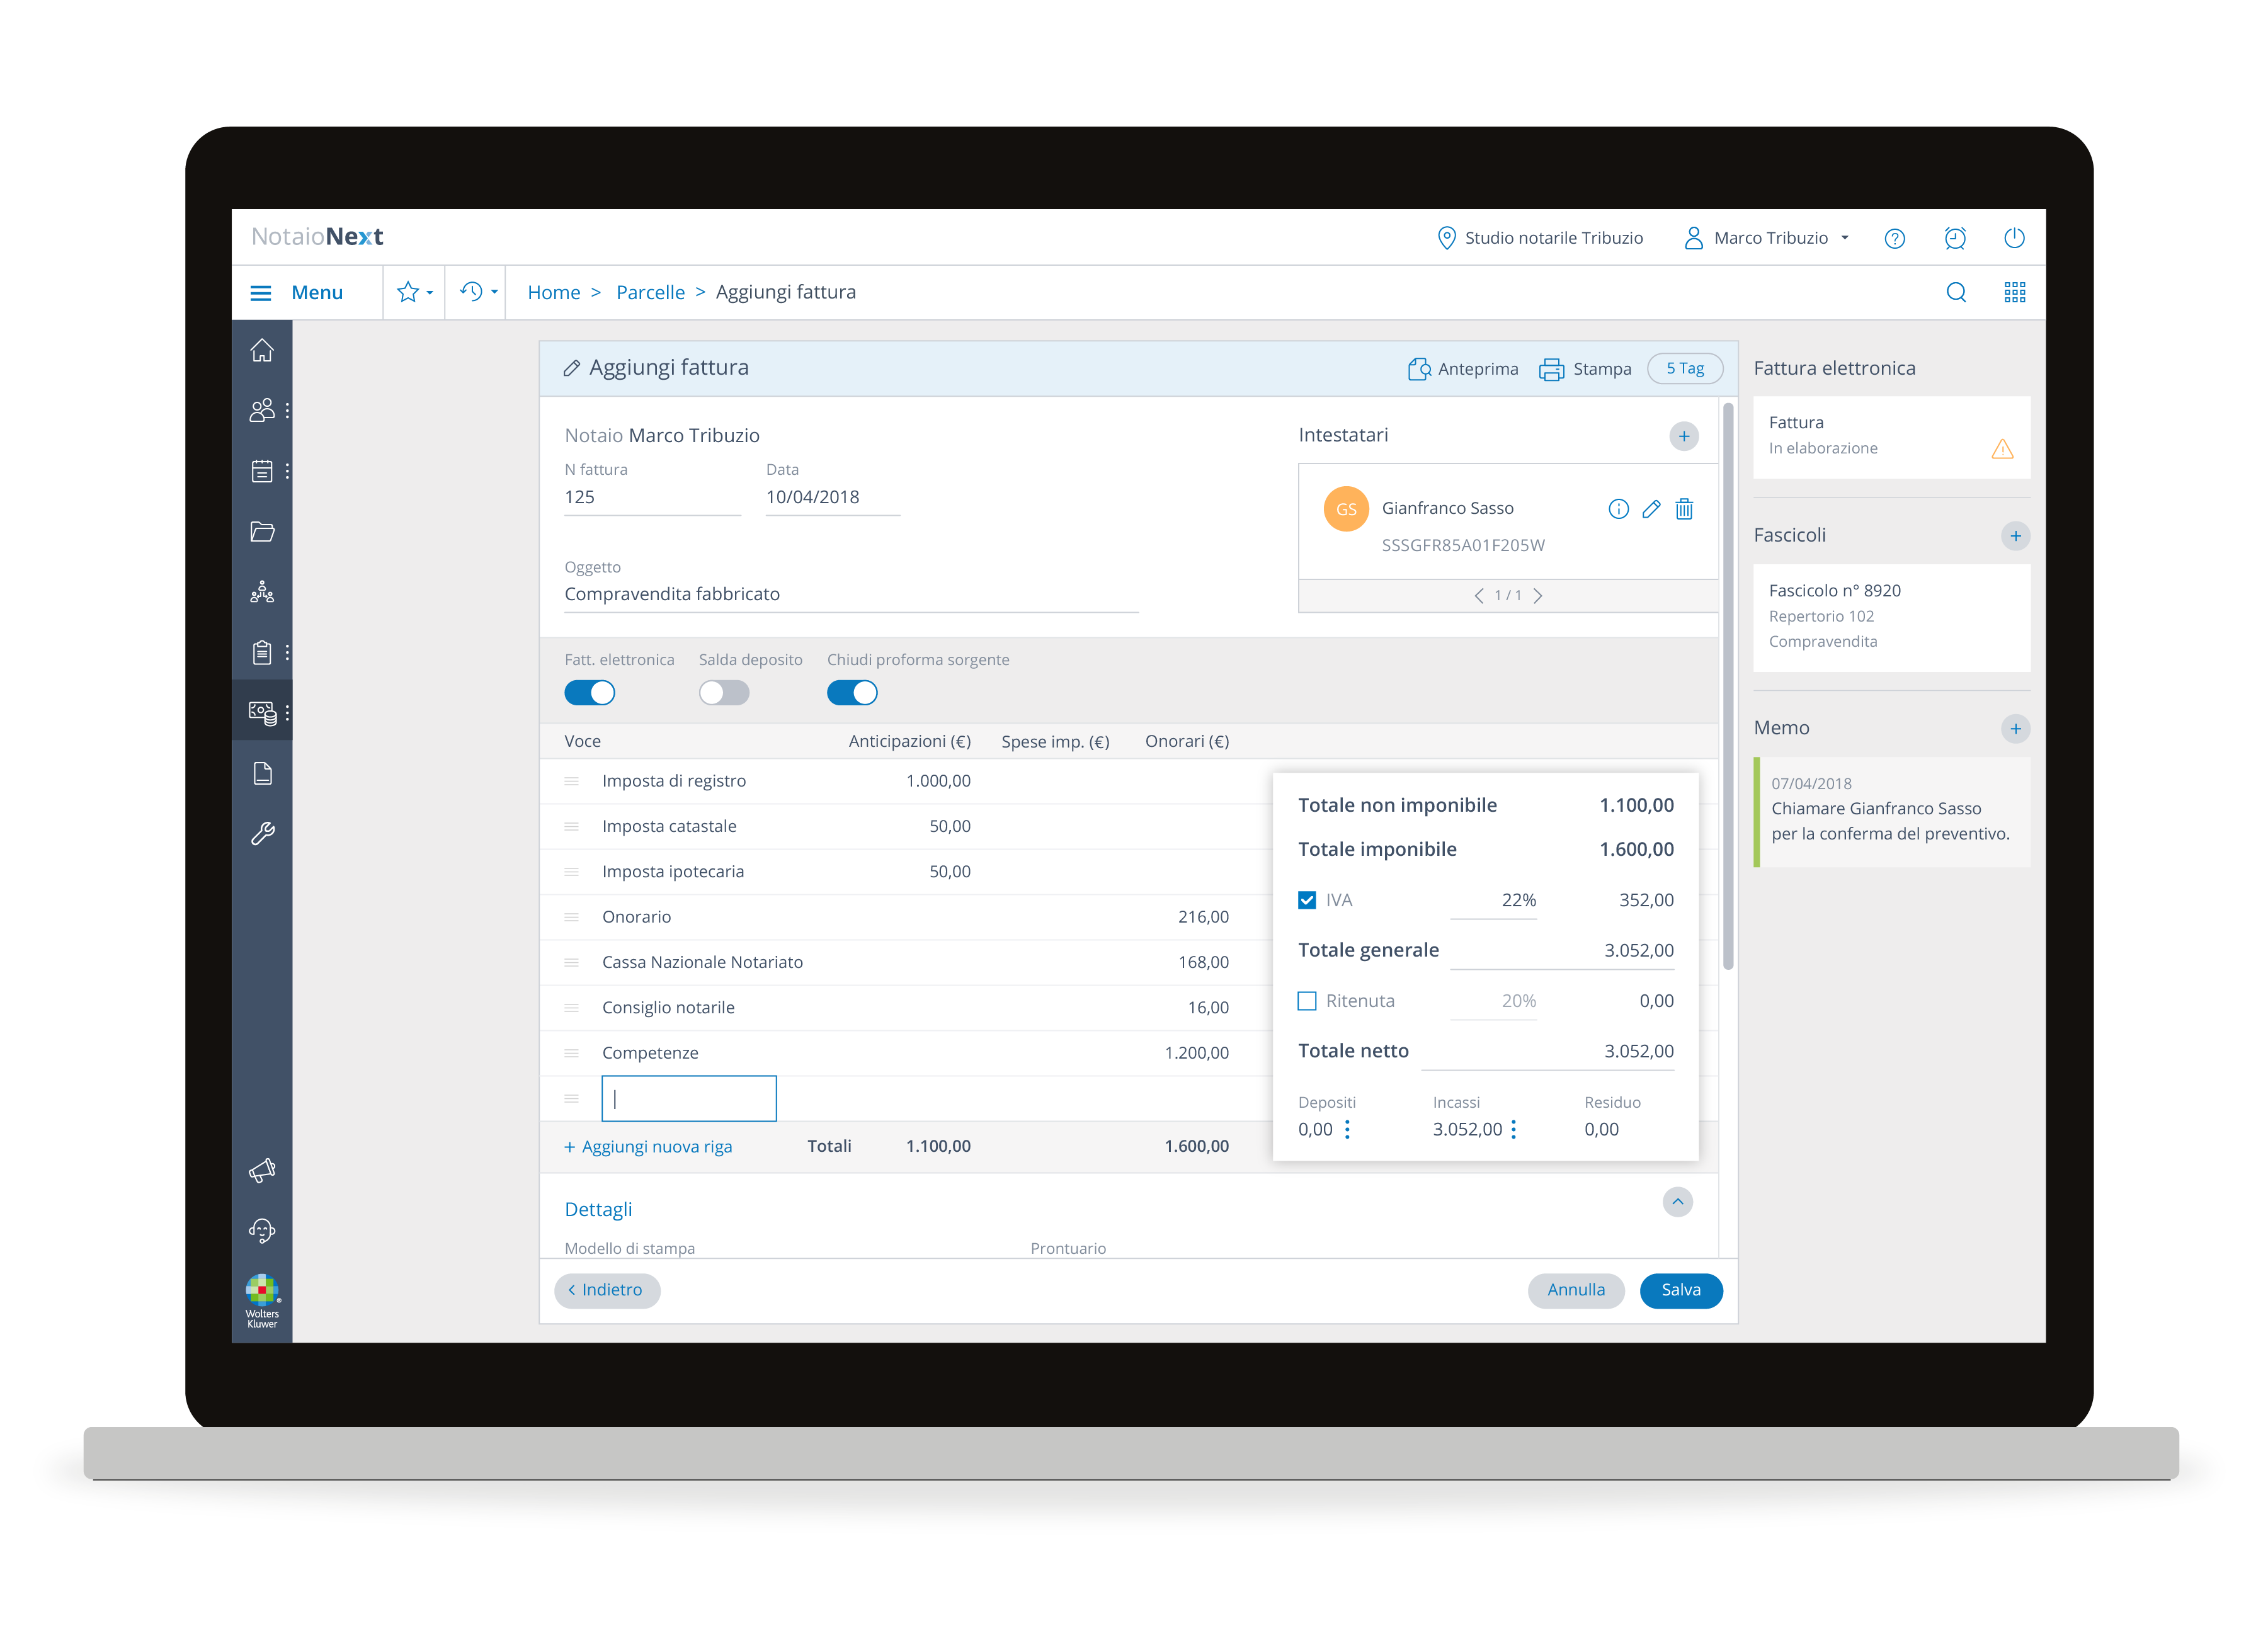Click the pencil edit icon for Gianfranco Sasso
The width and height of the screenshot is (2268, 1638).
pos(1651,509)
